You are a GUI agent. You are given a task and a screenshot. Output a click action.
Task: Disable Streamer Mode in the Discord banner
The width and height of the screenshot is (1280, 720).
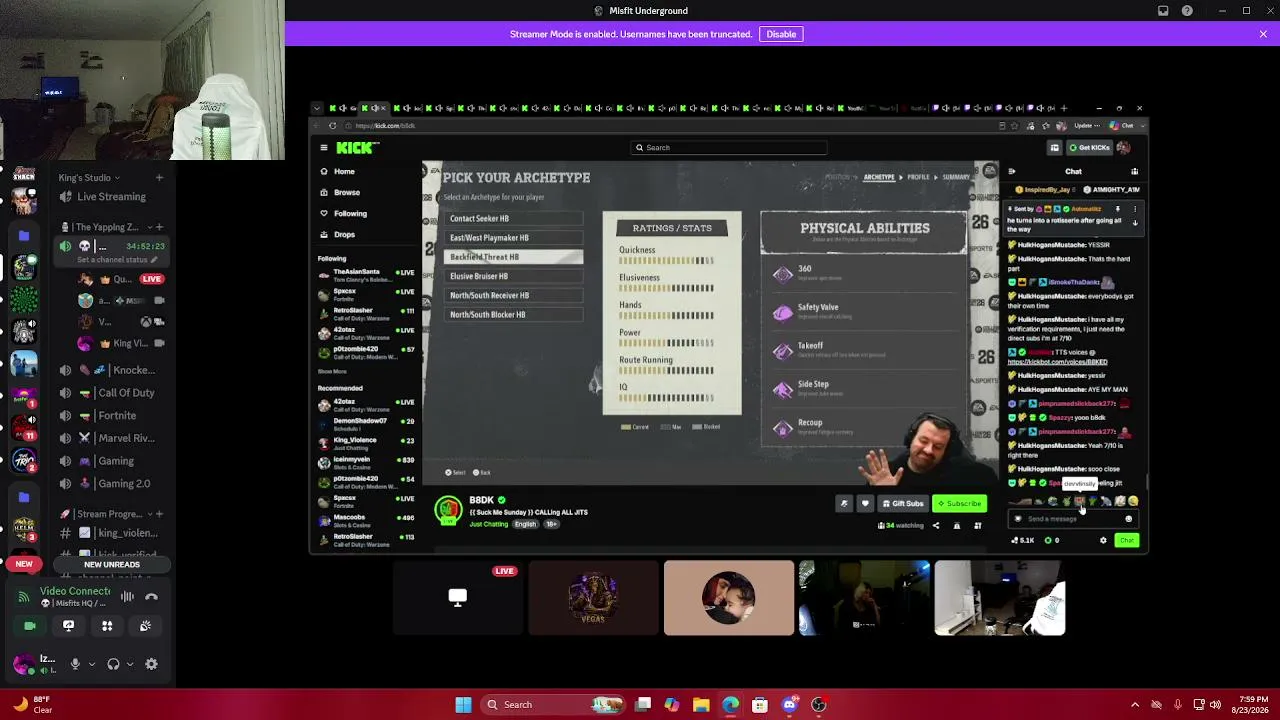(781, 34)
